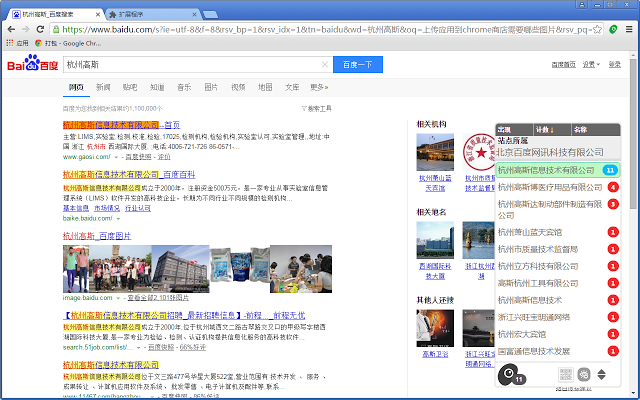640x400 pixels.
Task: Click the 登录 link
Action: coord(615,64)
